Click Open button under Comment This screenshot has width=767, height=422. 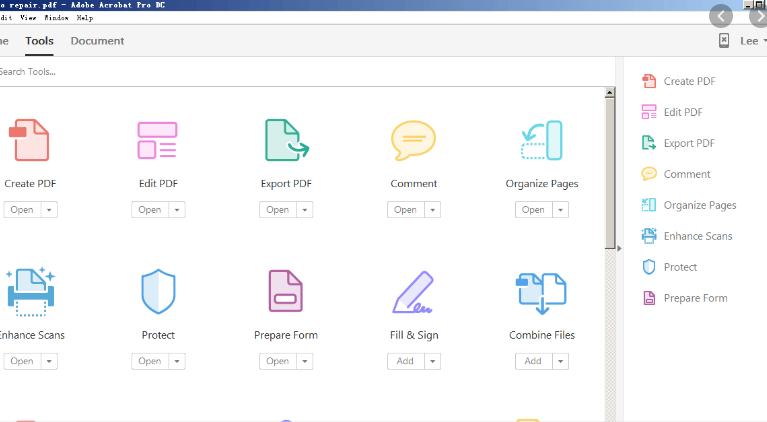(406, 210)
